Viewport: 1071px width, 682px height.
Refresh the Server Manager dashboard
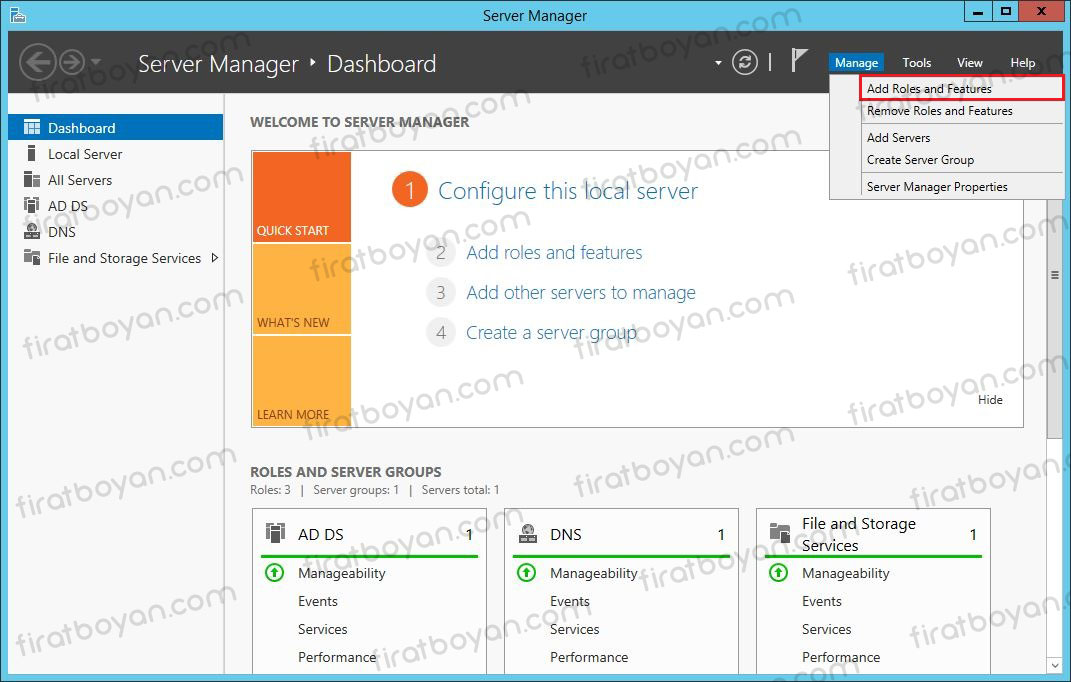745,62
